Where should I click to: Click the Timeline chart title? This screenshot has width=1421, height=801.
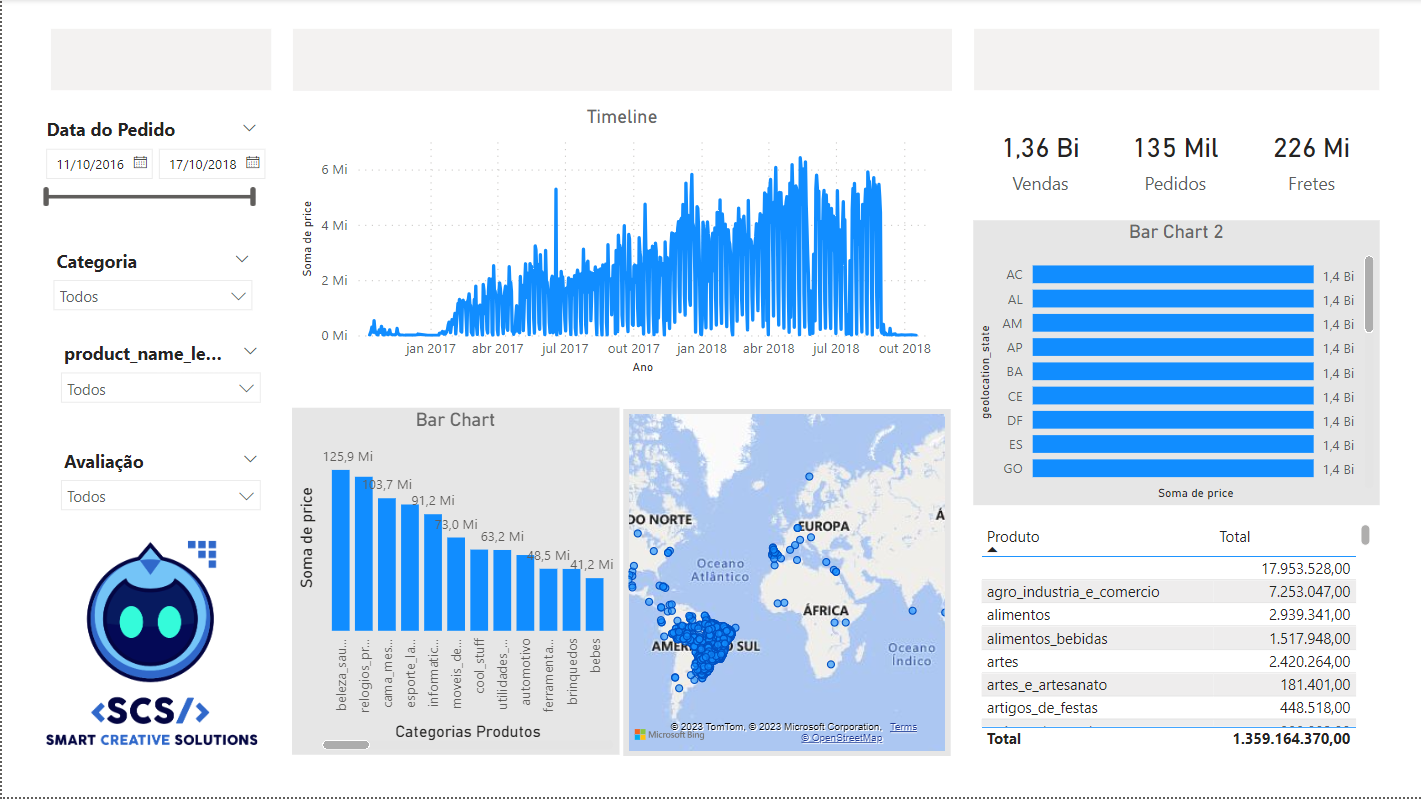[x=622, y=116]
